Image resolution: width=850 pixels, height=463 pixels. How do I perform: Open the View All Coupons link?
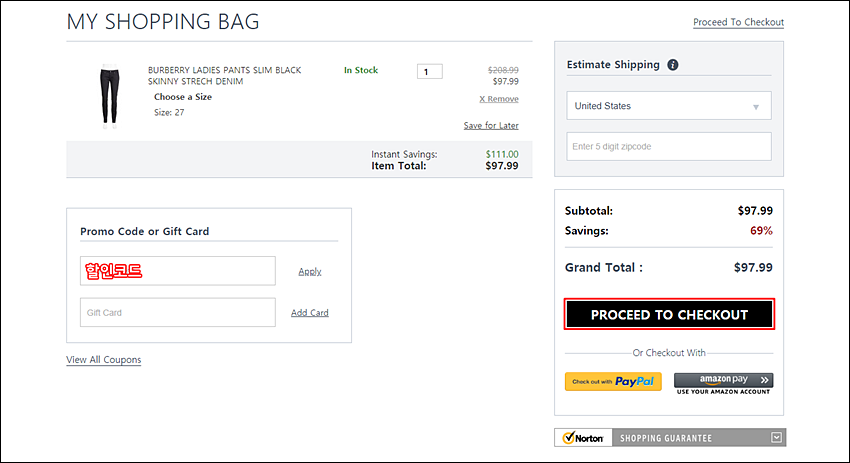(x=104, y=360)
